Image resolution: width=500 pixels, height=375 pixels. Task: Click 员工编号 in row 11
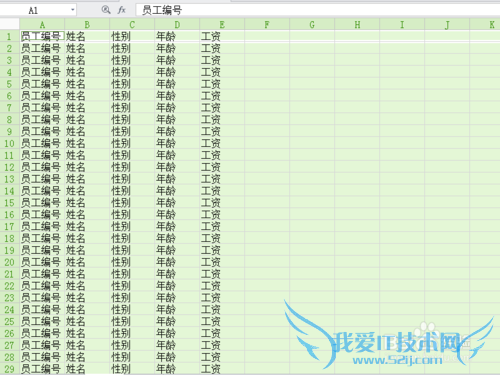click(x=41, y=155)
